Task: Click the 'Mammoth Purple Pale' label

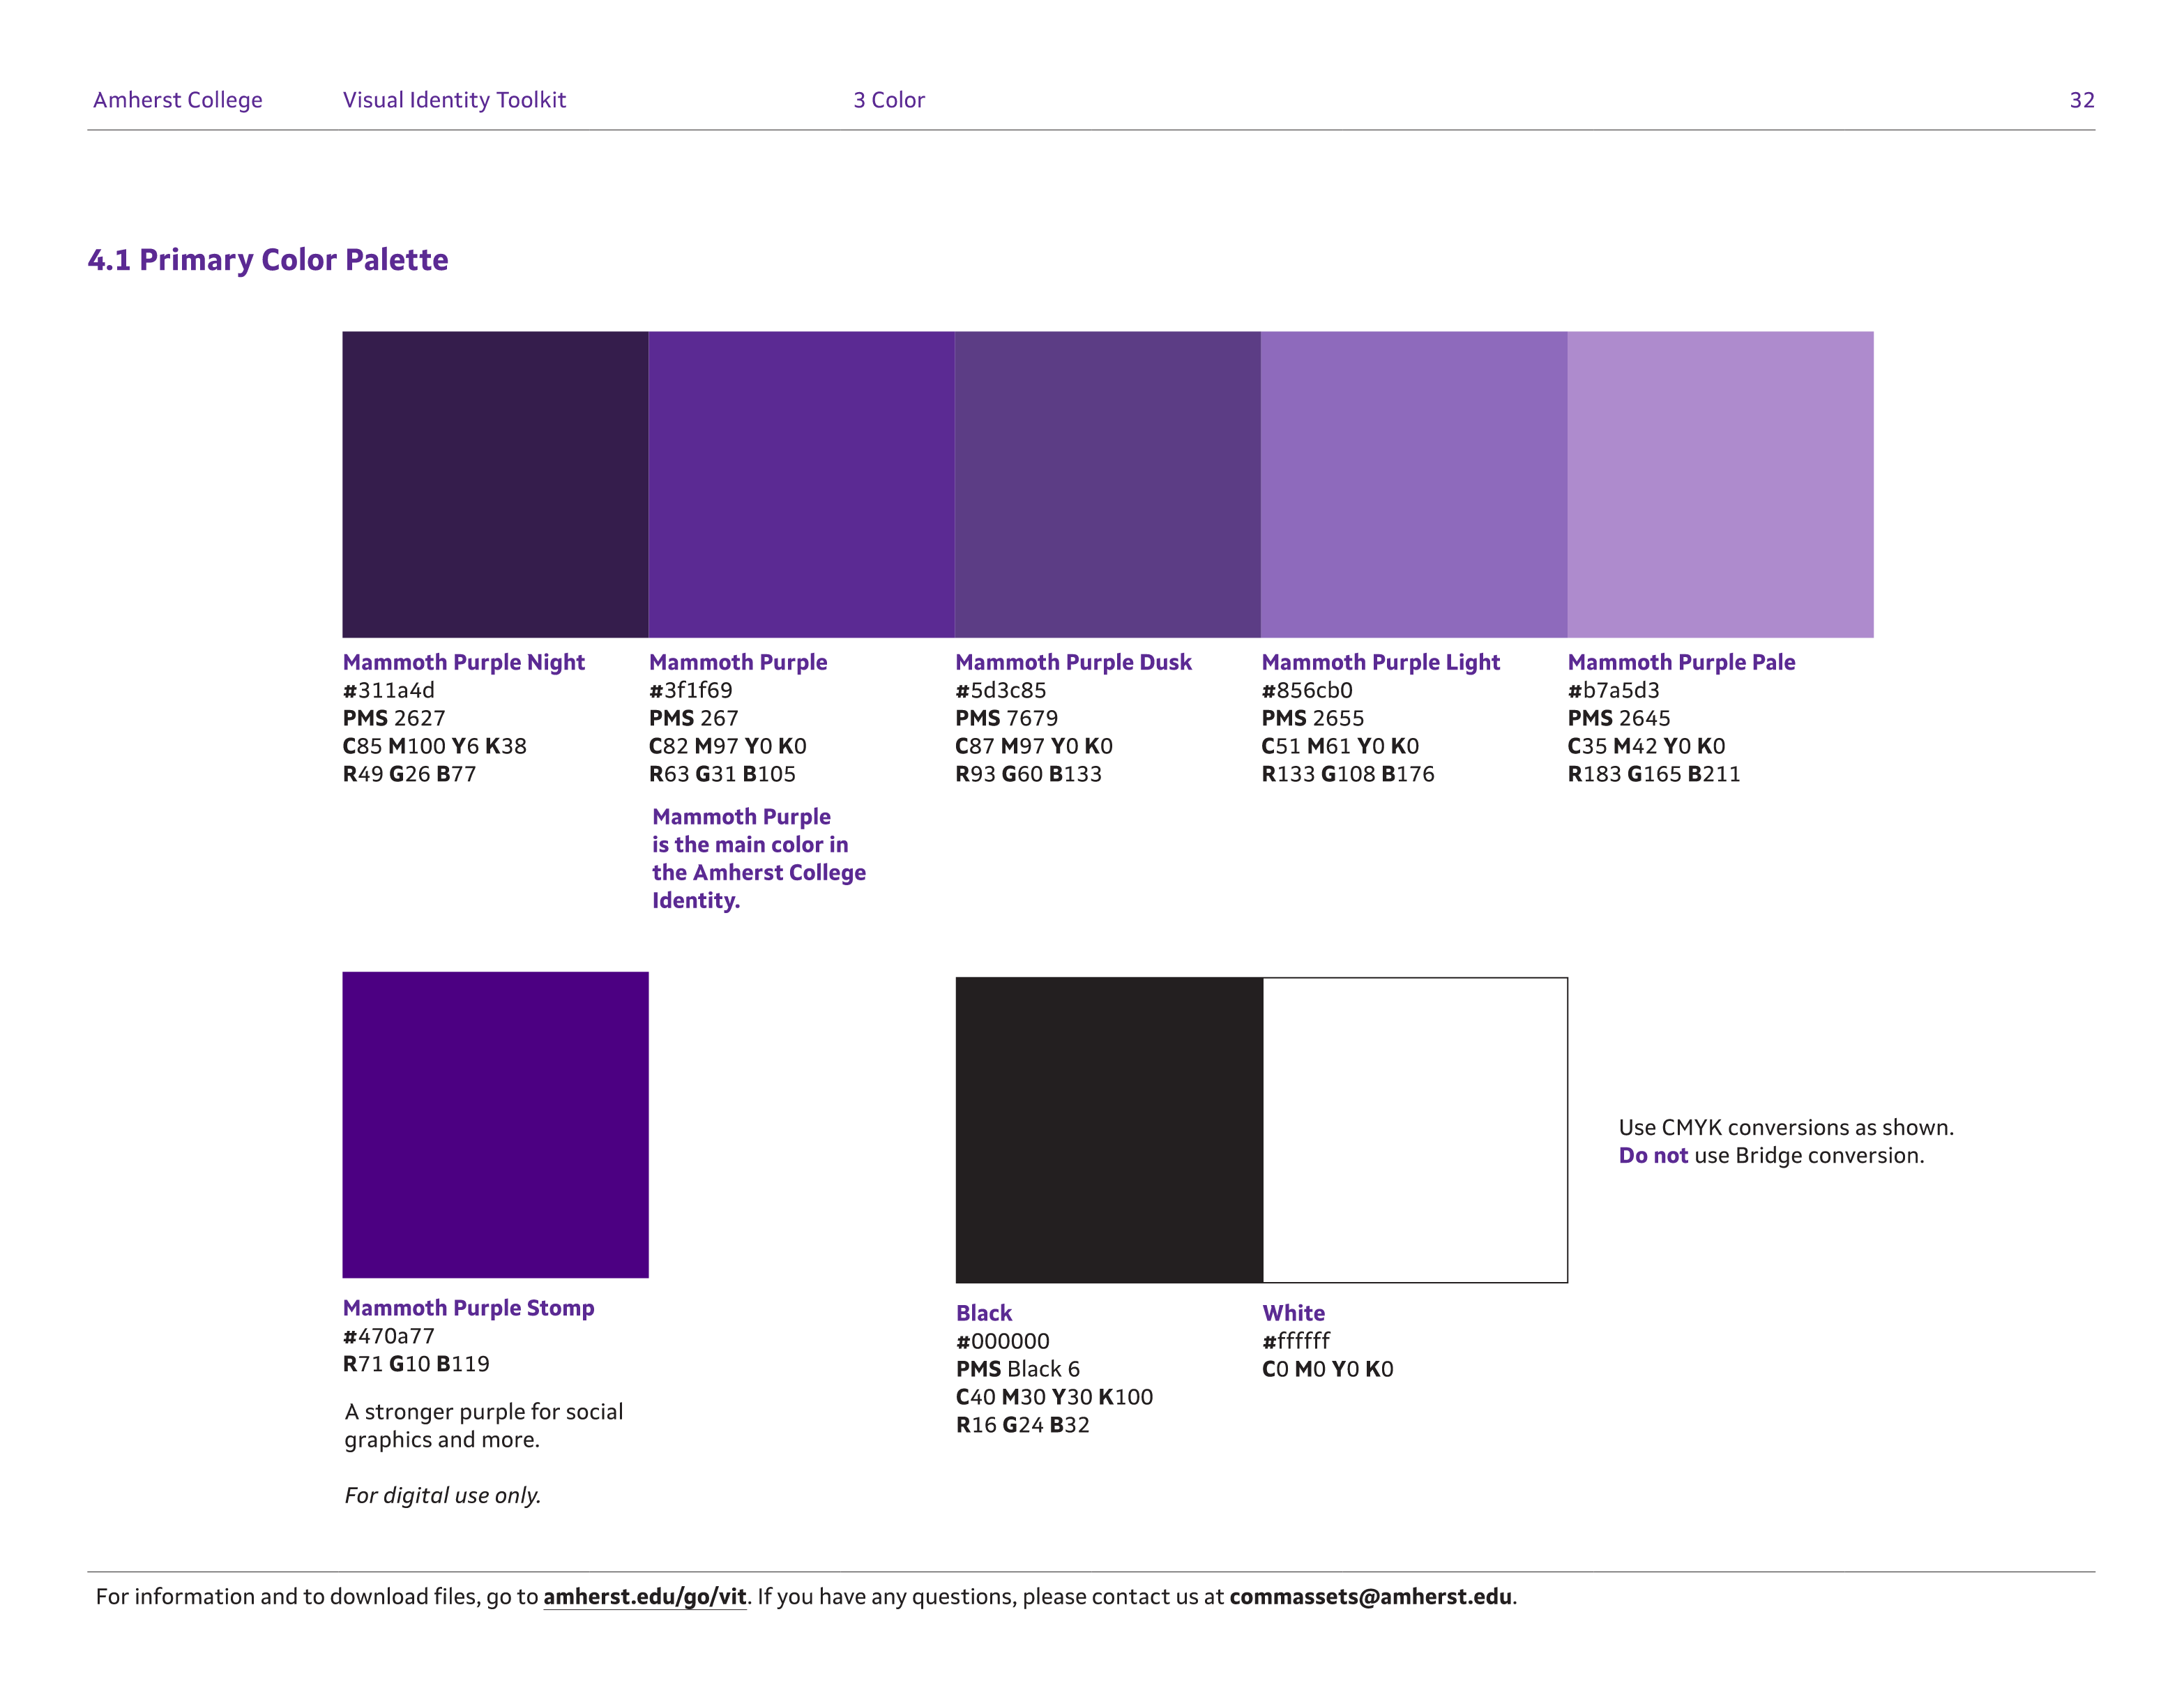Action: tap(1682, 662)
